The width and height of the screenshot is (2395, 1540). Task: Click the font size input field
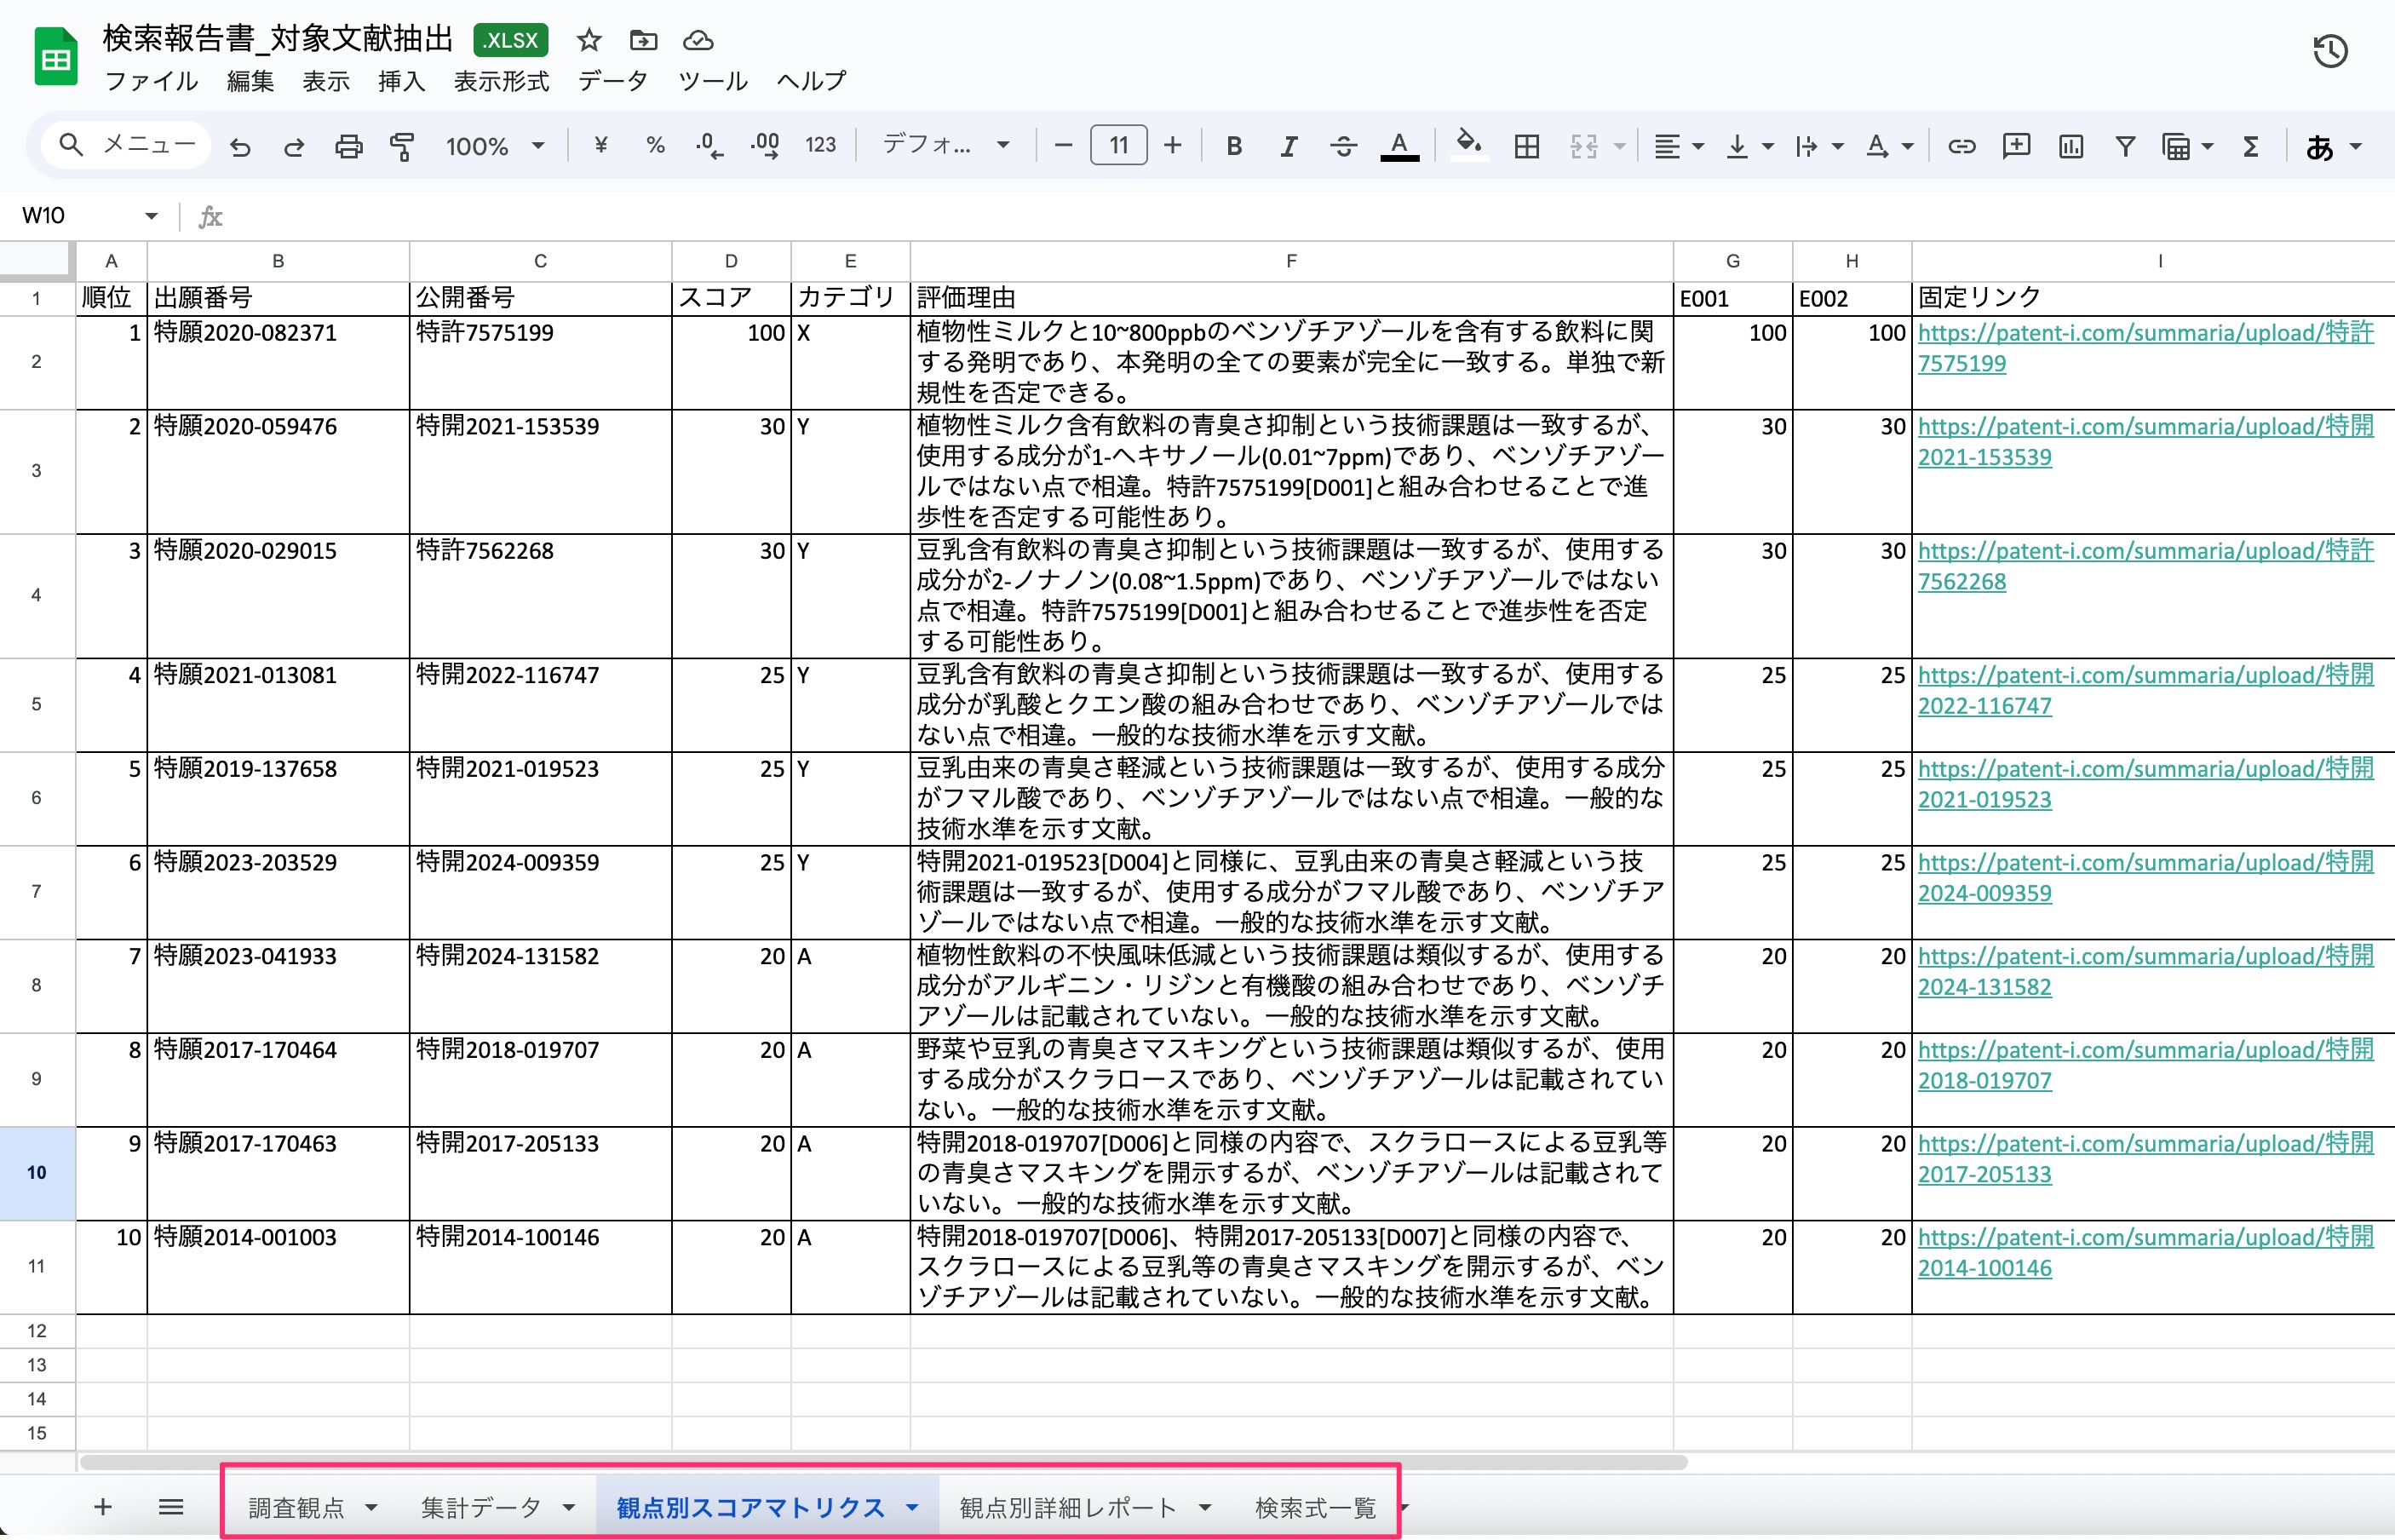[1118, 146]
